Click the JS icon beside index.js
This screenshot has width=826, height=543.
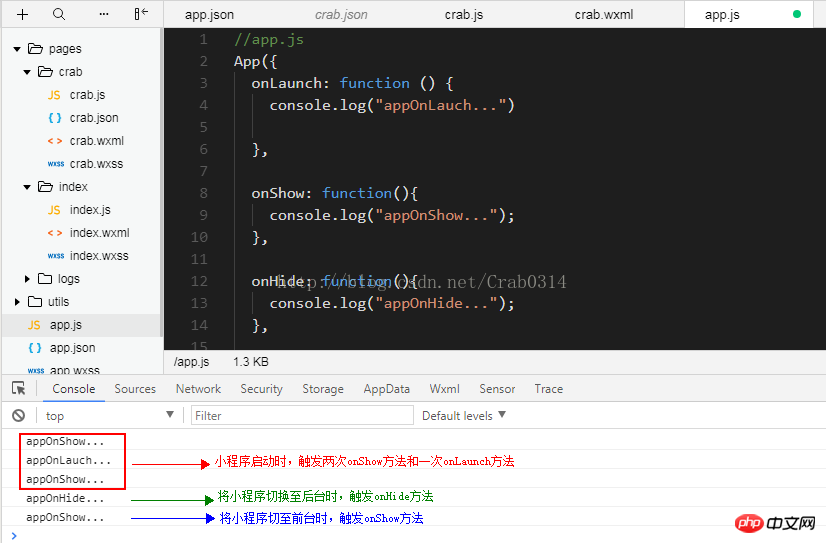coord(54,210)
